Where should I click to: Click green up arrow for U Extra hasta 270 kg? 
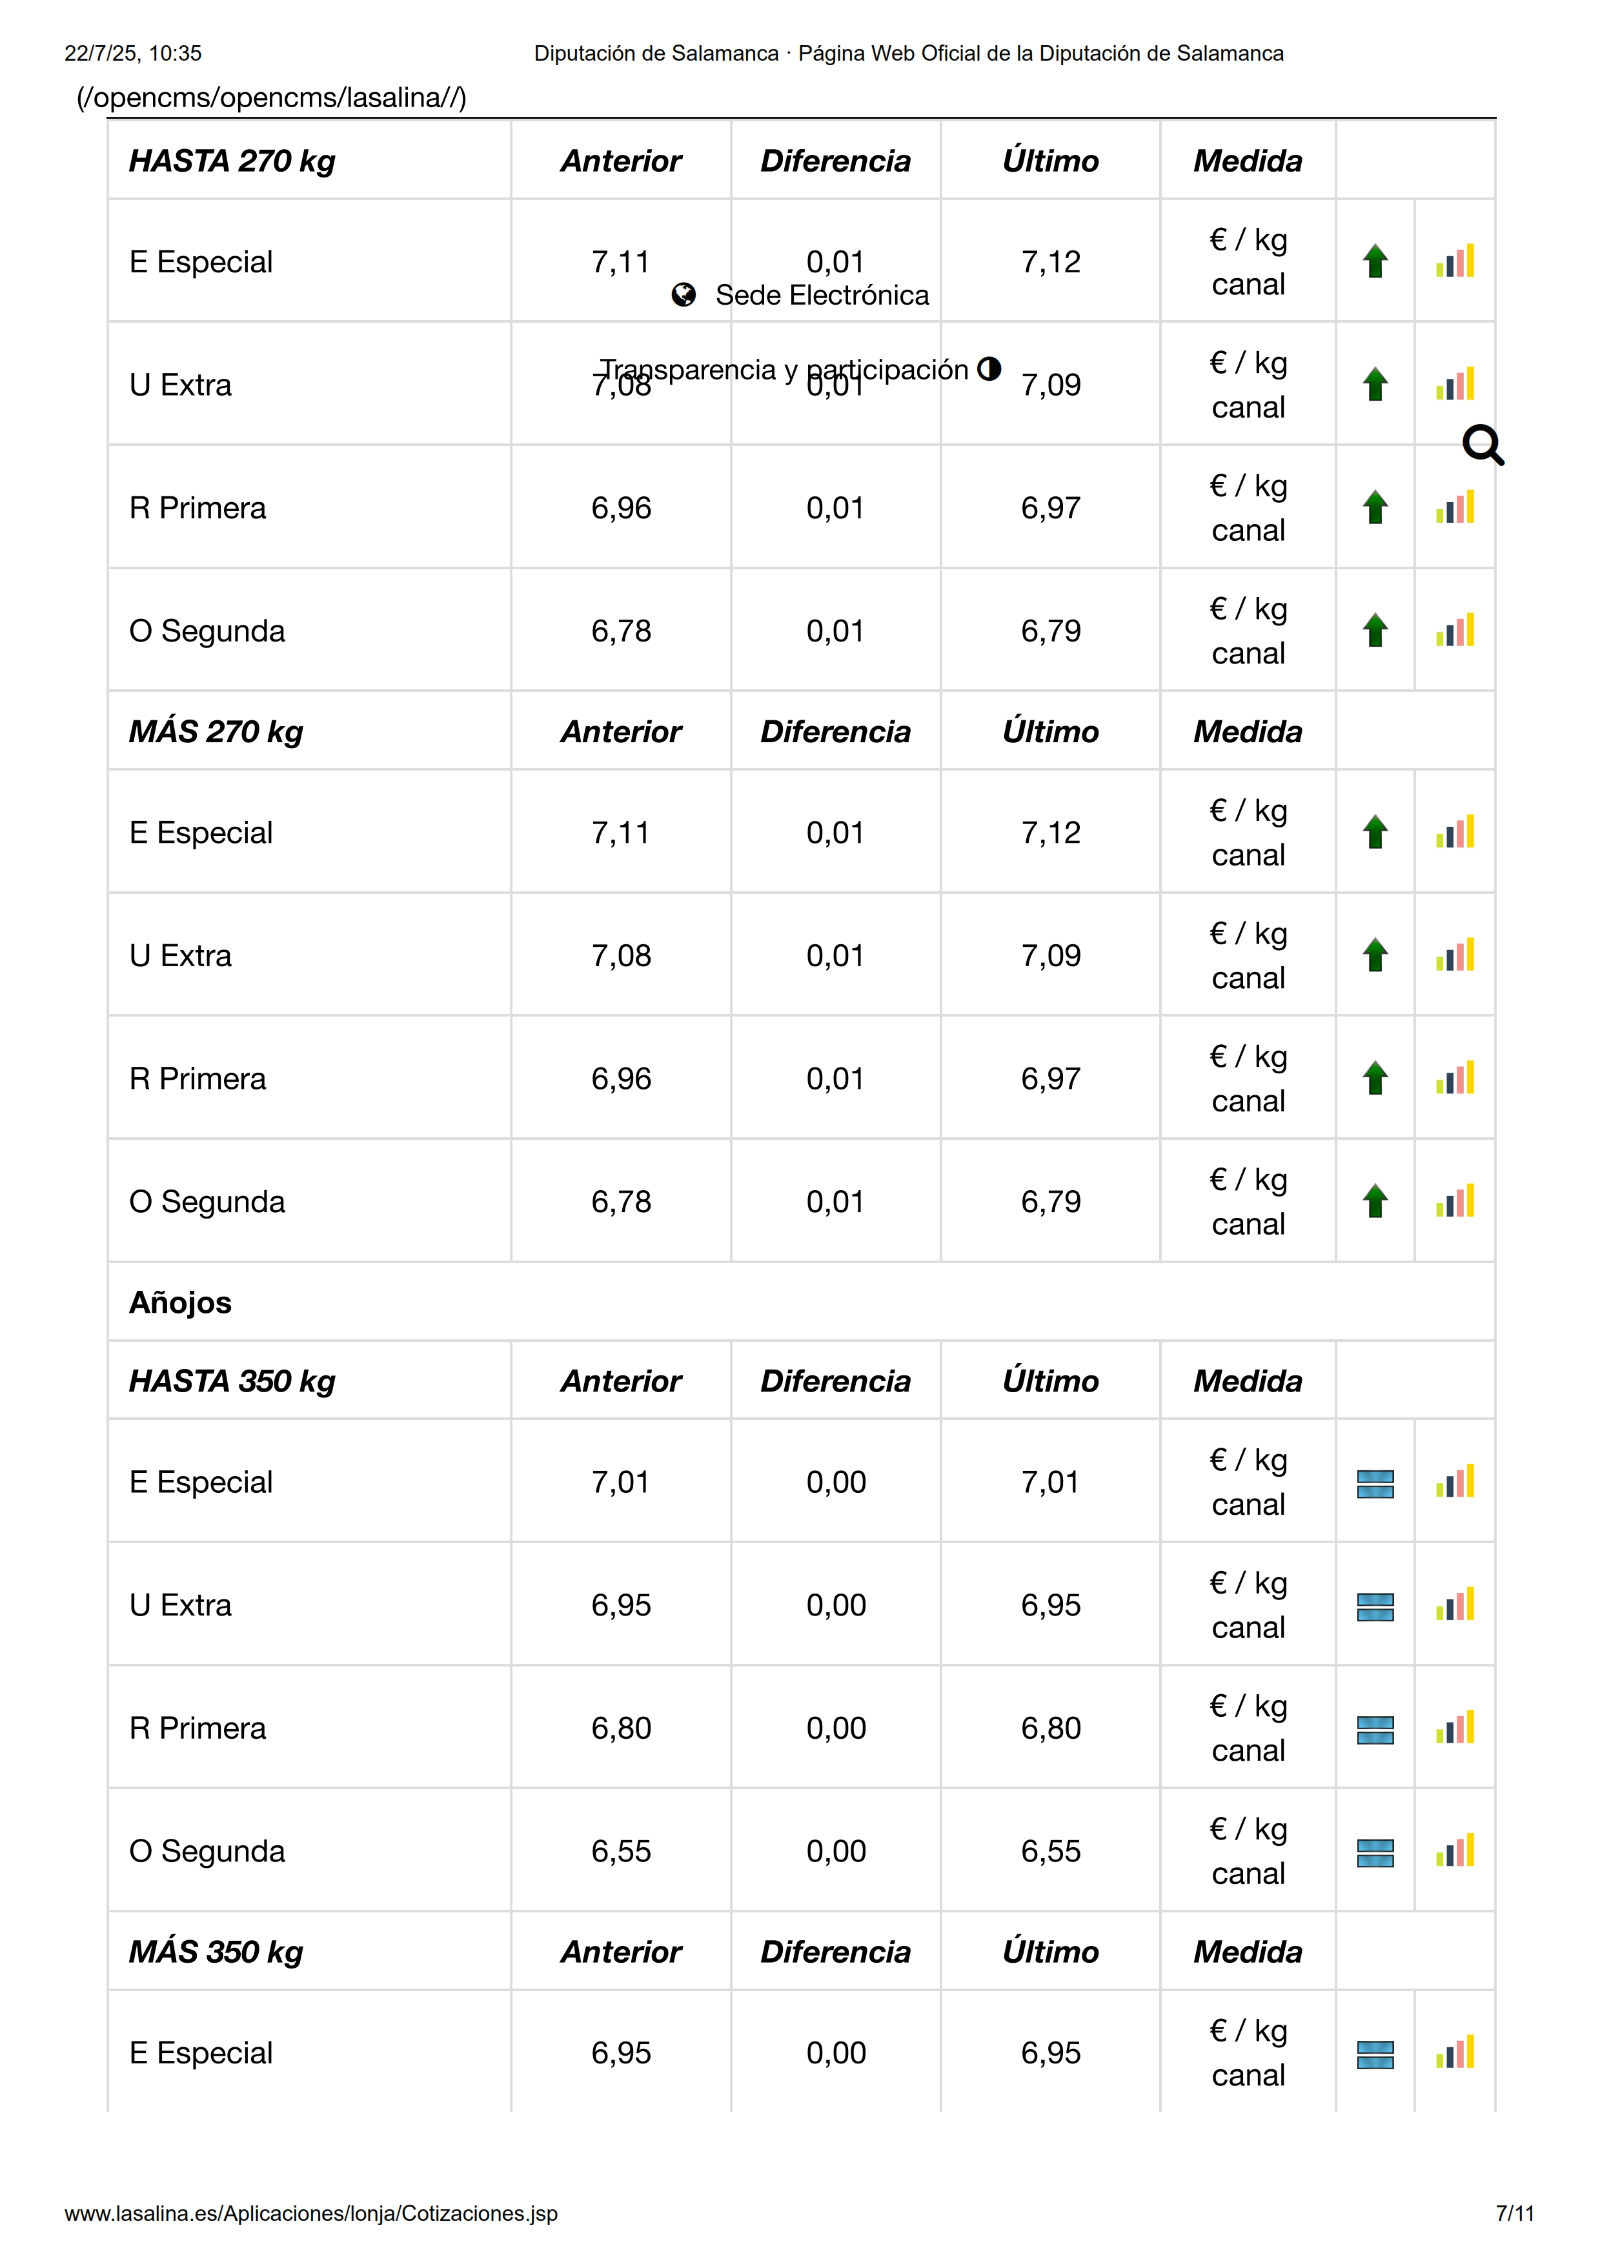(1375, 385)
